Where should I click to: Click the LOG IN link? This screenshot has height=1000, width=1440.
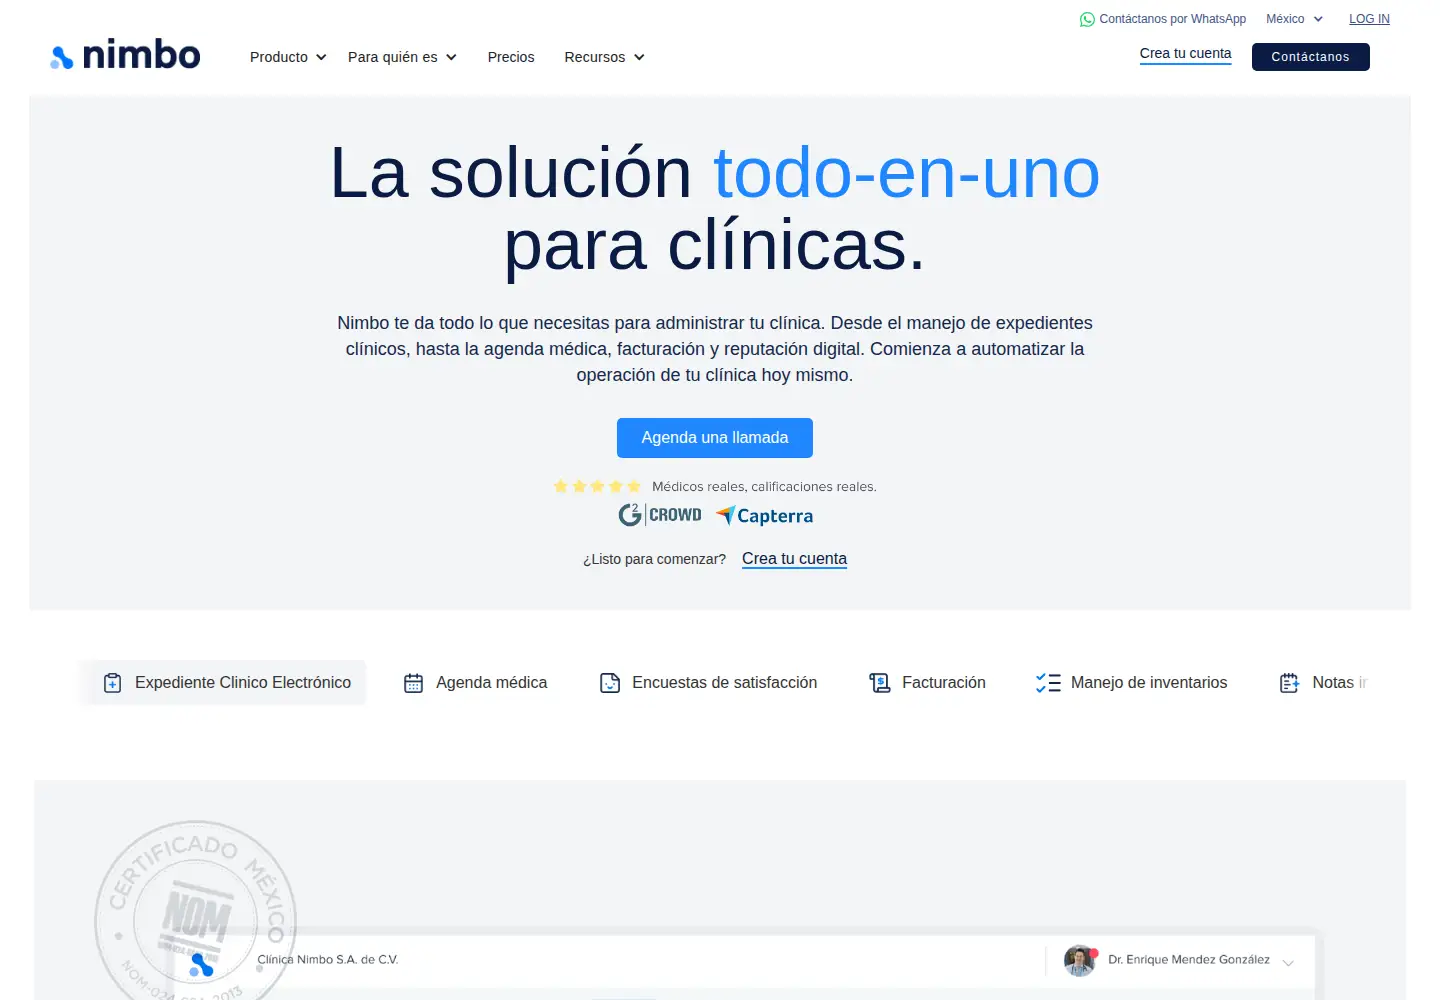tap(1369, 19)
